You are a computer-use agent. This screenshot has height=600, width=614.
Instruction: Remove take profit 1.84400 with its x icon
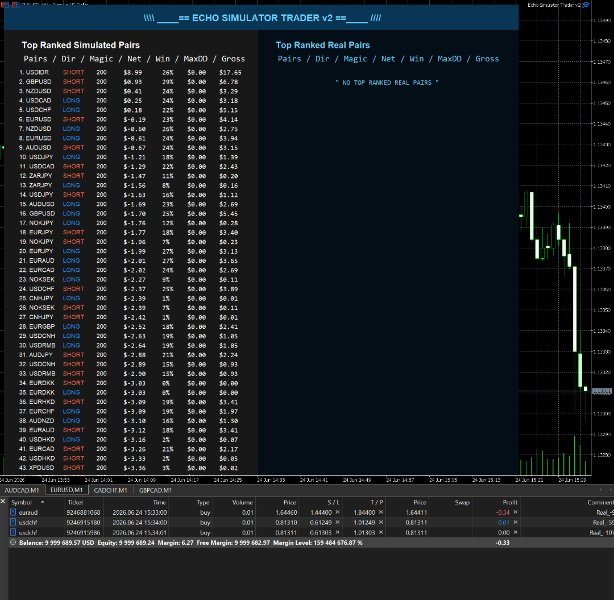point(381,512)
